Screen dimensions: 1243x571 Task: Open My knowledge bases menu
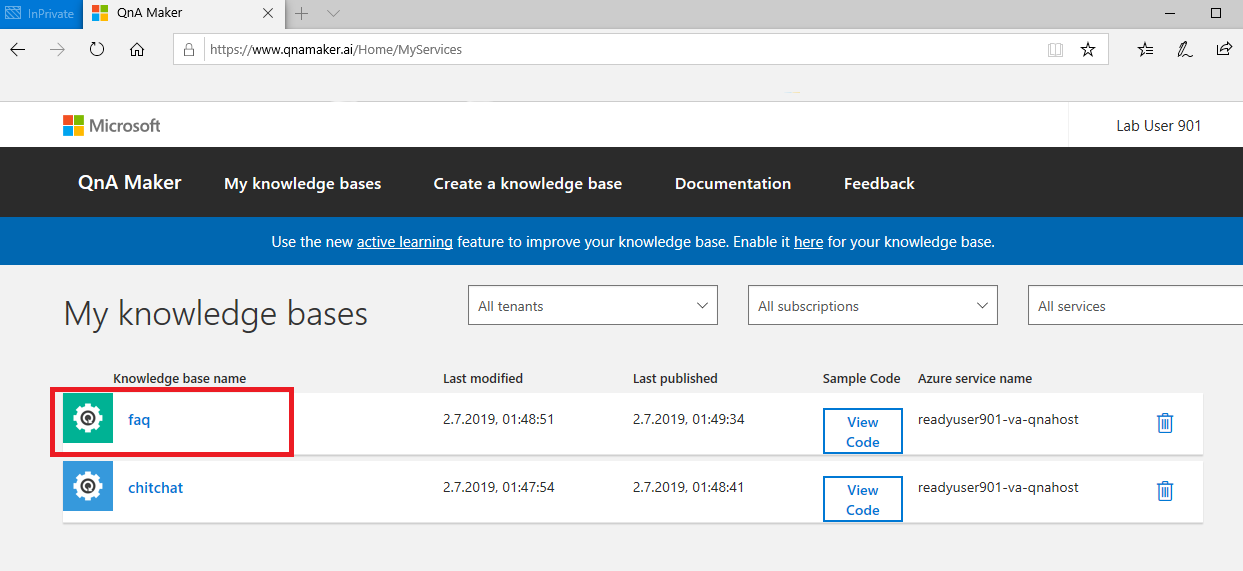[x=303, y=183]
